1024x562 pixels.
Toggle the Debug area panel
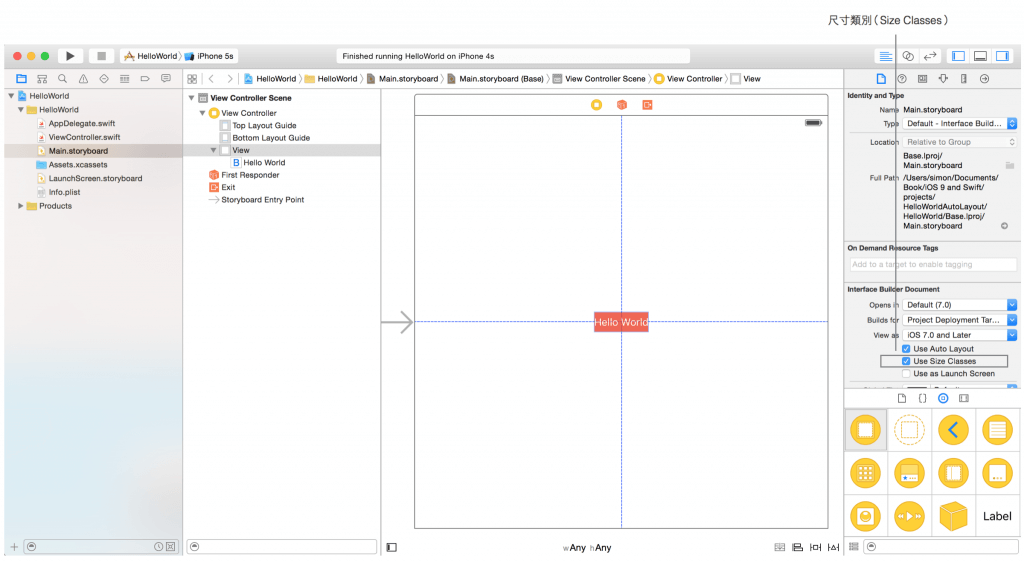[x=980, y=56]
